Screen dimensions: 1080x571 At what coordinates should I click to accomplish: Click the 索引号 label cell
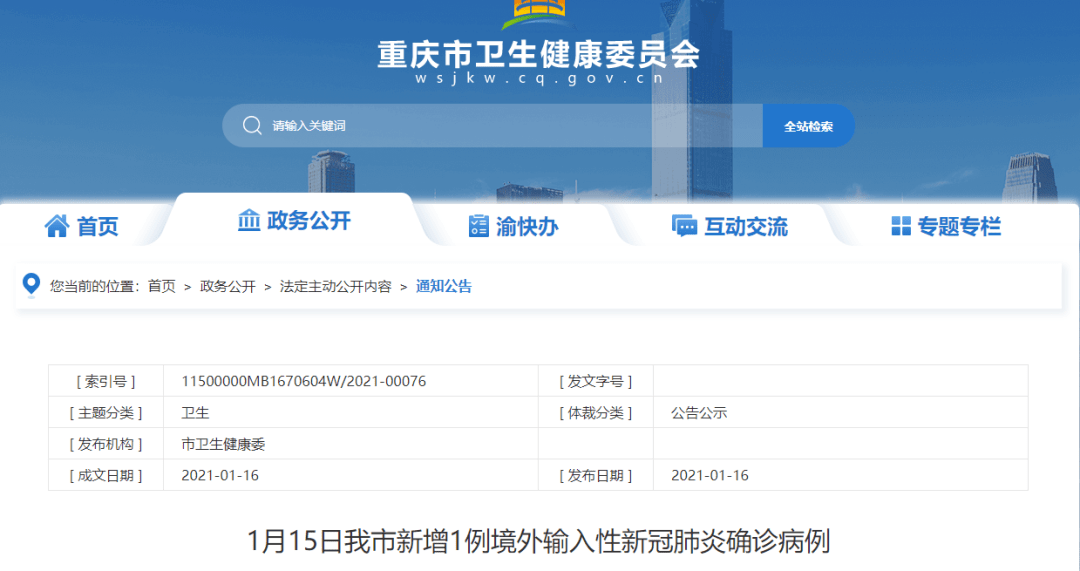click(x=105, y=381)
